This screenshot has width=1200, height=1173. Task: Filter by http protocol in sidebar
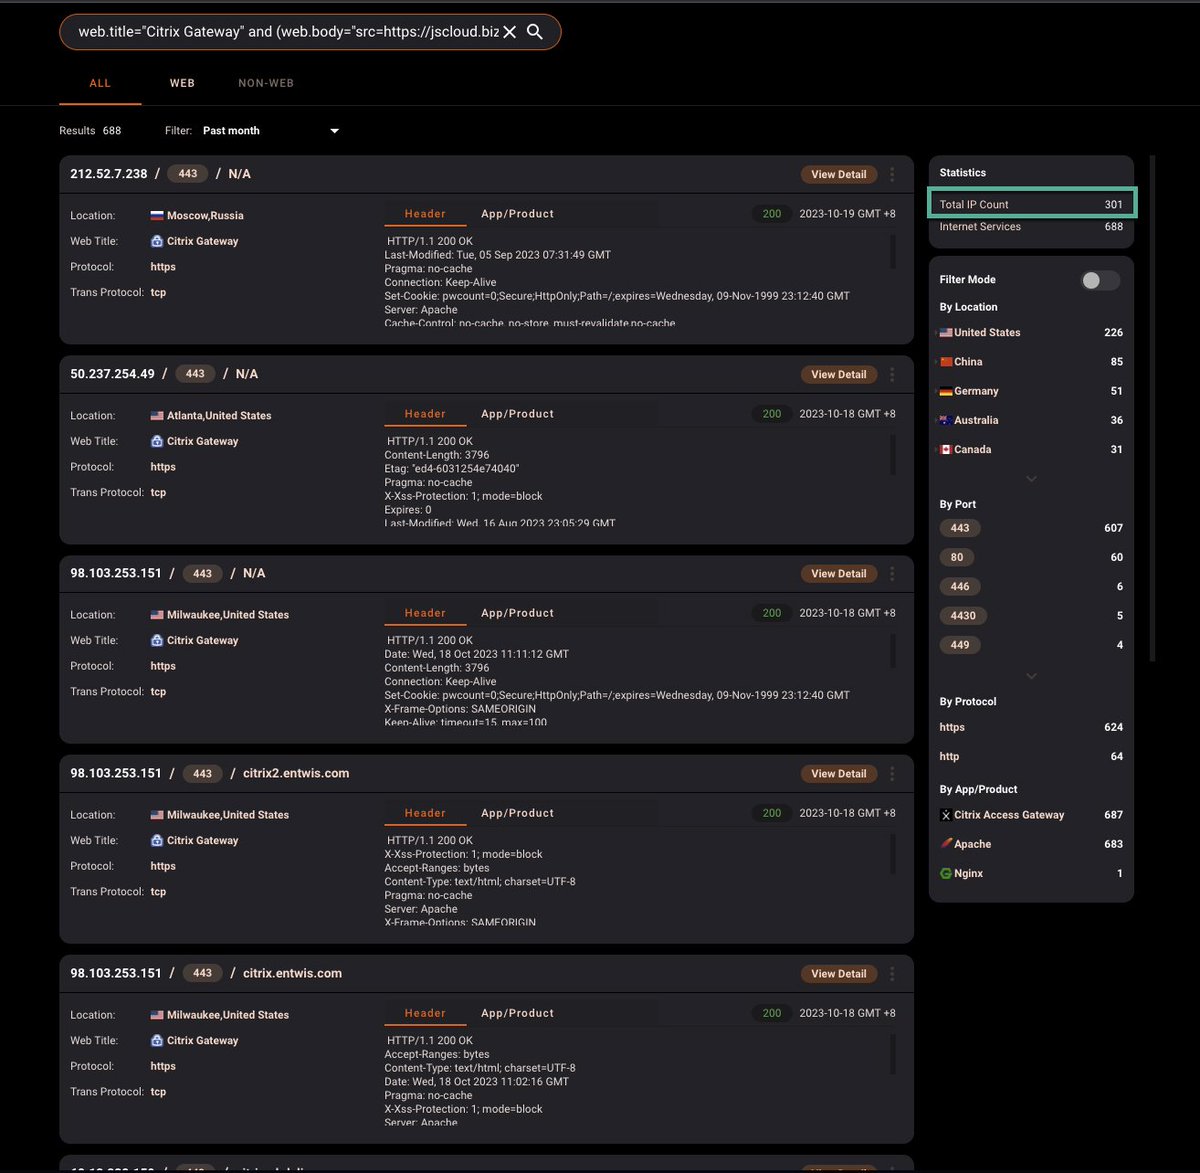[1031, 757]
